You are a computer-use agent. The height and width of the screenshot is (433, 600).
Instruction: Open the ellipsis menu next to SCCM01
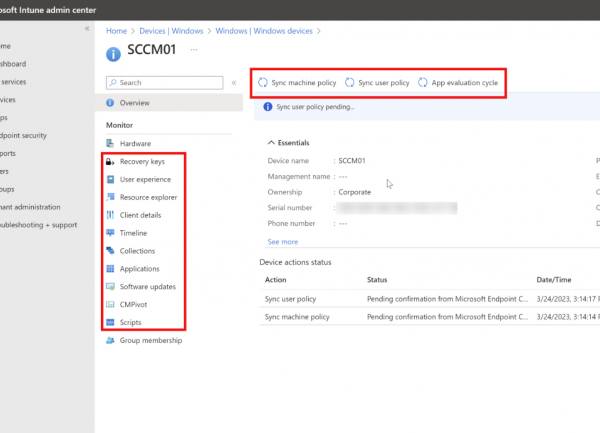click(194, 50)
